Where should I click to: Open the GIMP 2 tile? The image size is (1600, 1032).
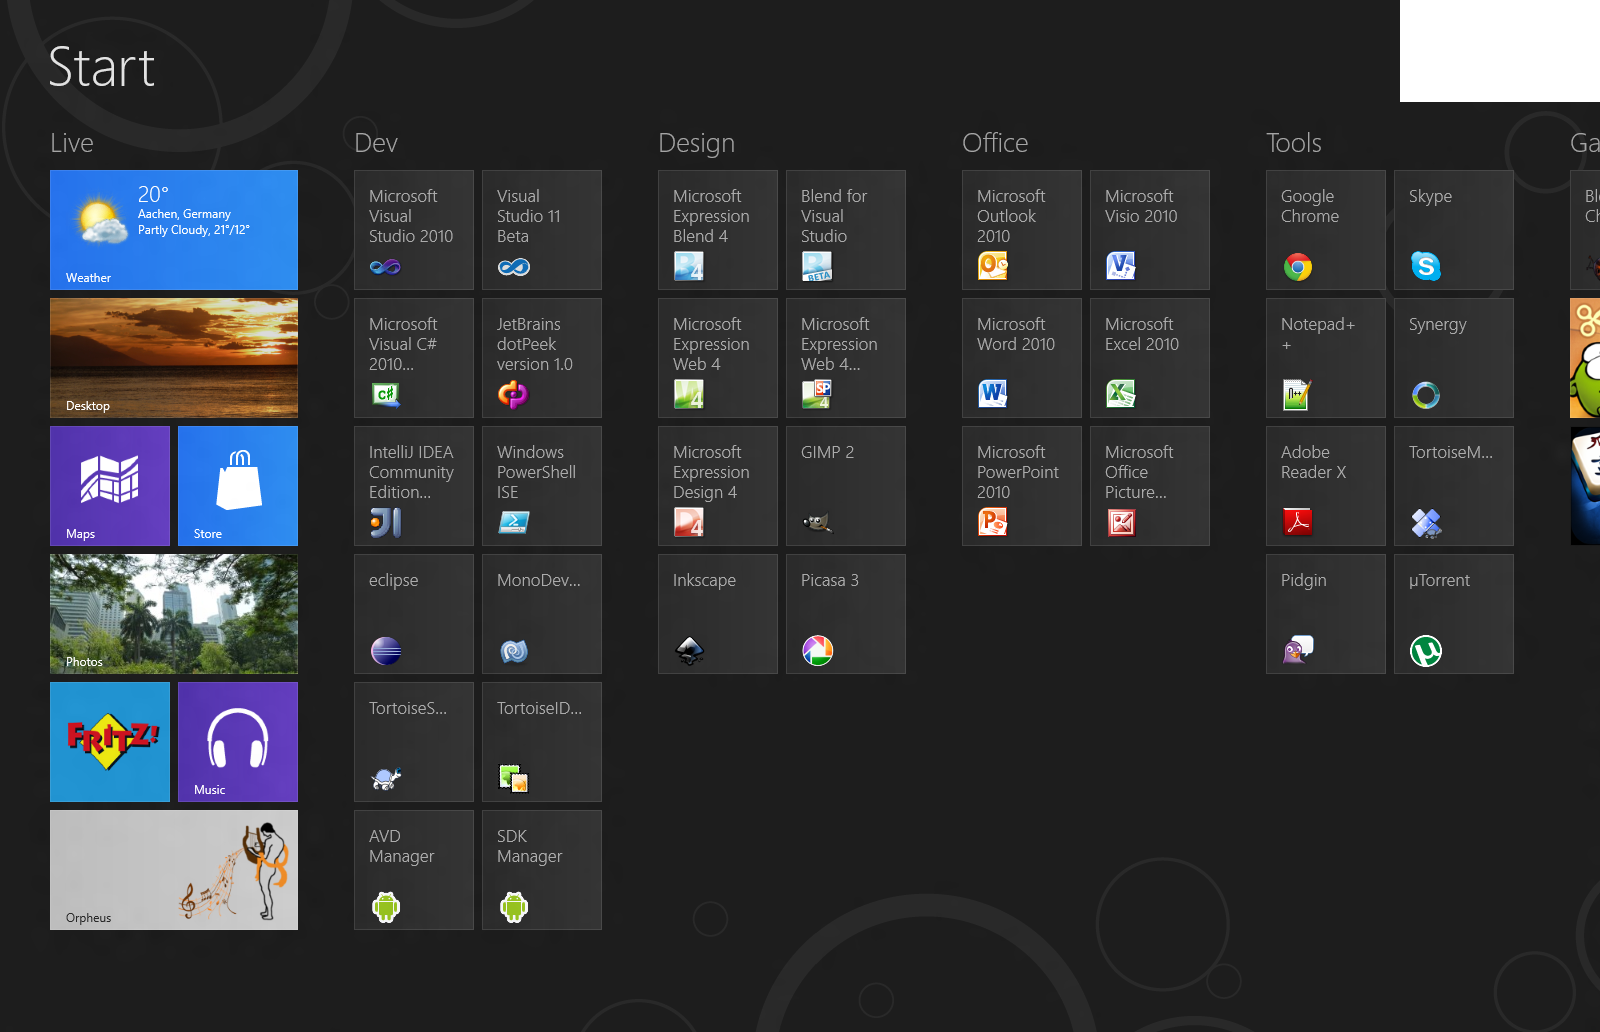coord(846,486)
